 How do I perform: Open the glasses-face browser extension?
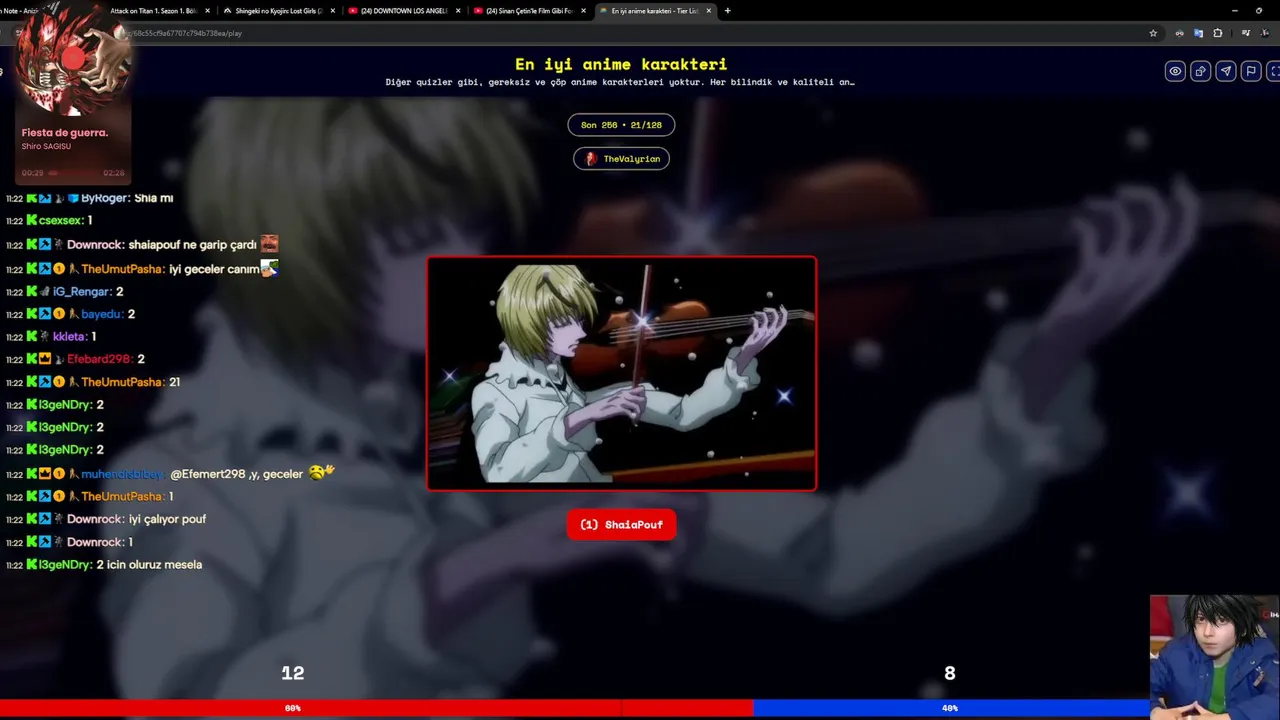pos(1180,33)
